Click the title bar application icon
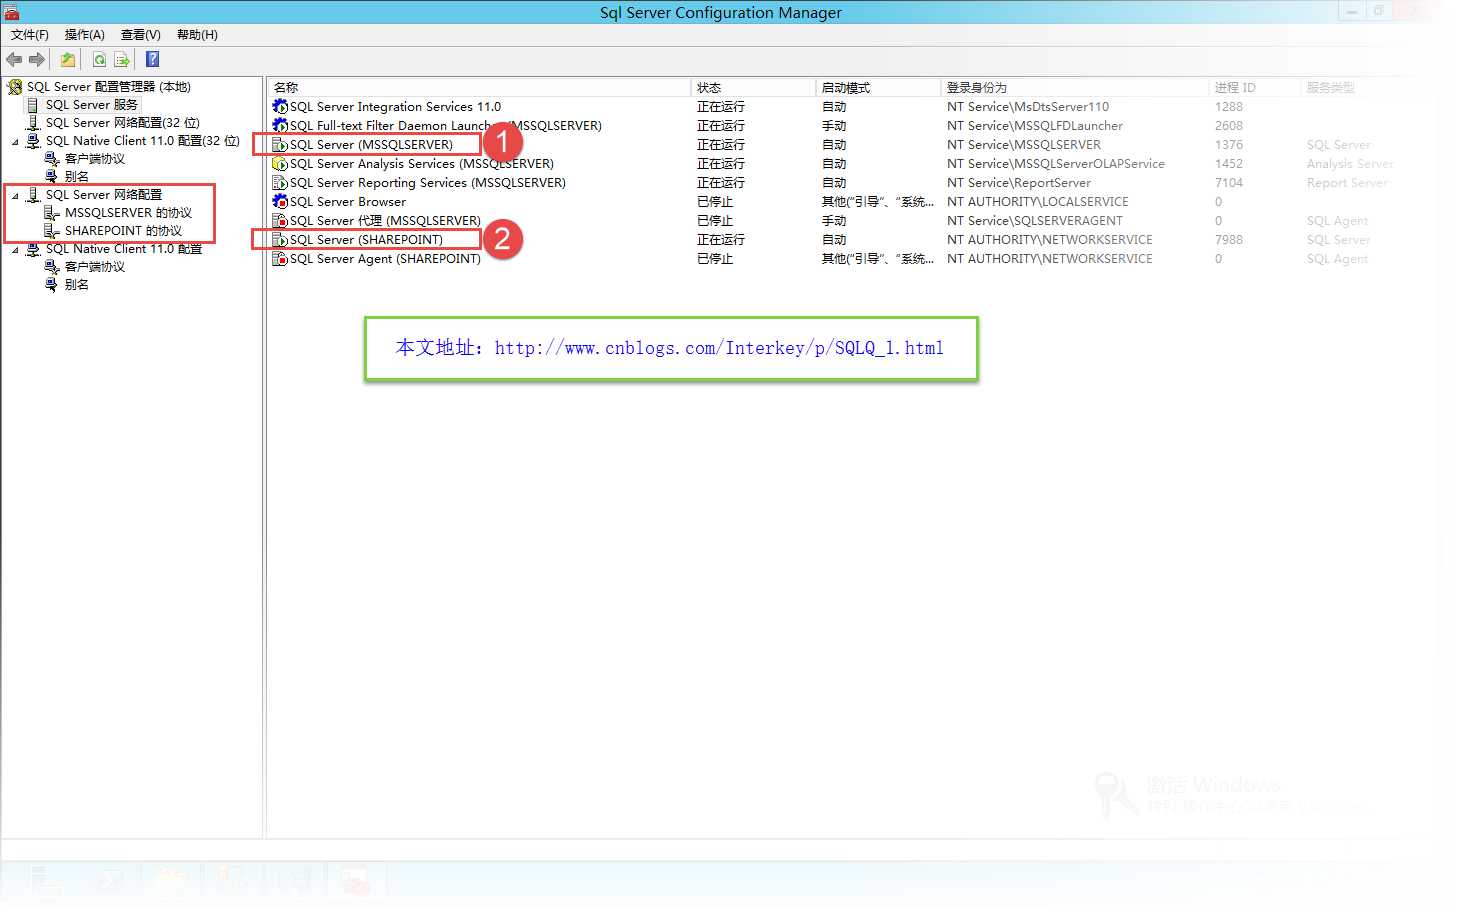 coord(12,12)
